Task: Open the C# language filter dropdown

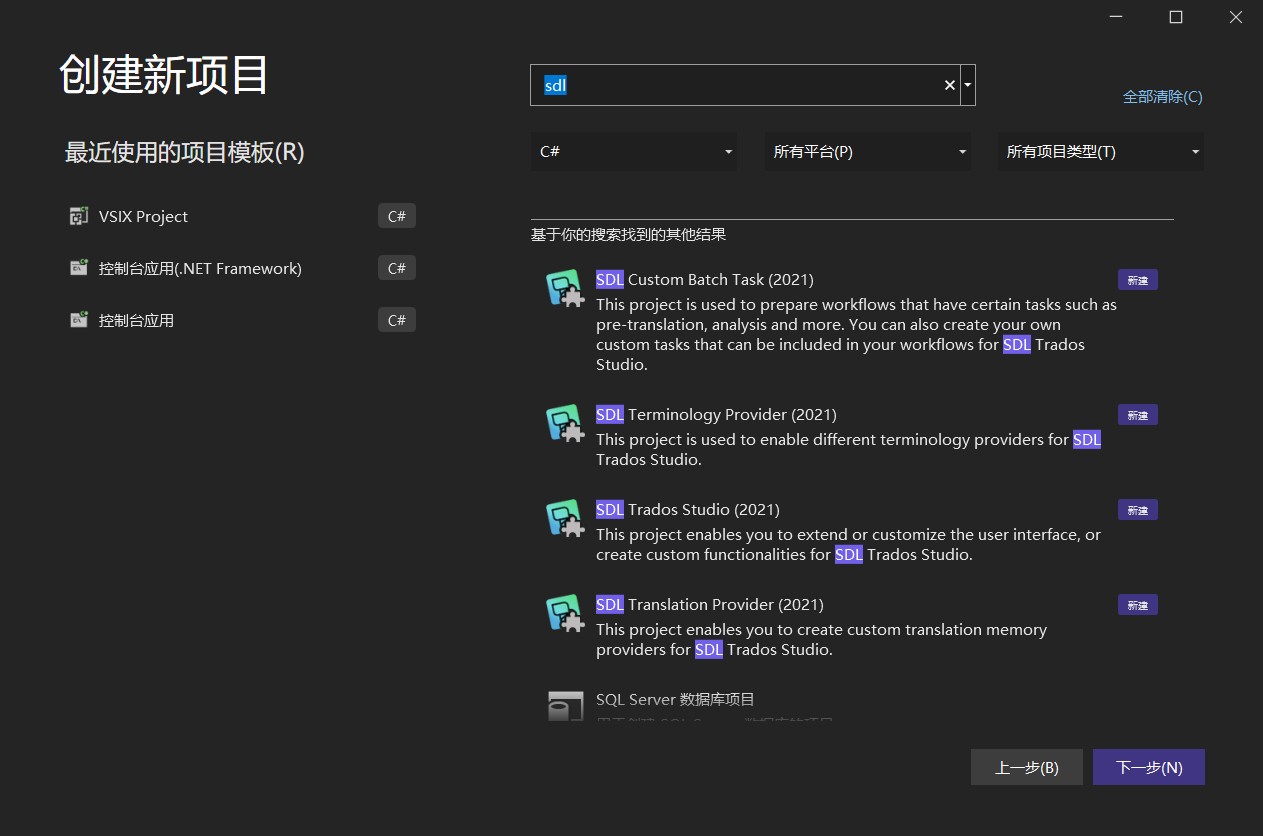Action: pyautogui.click(x=634, y=152)
